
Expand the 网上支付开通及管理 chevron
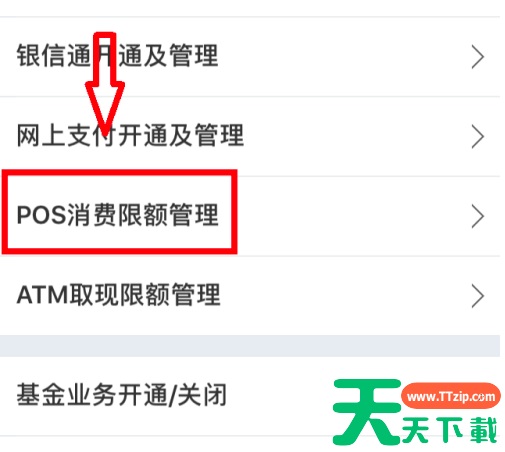tap(478, 136)
